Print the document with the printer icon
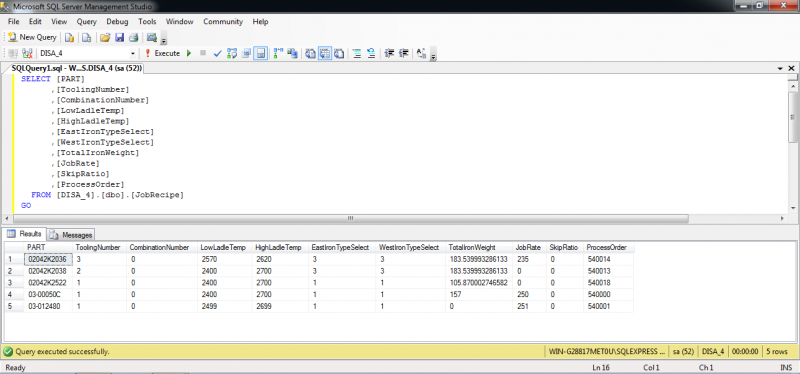 pos(134,37)
